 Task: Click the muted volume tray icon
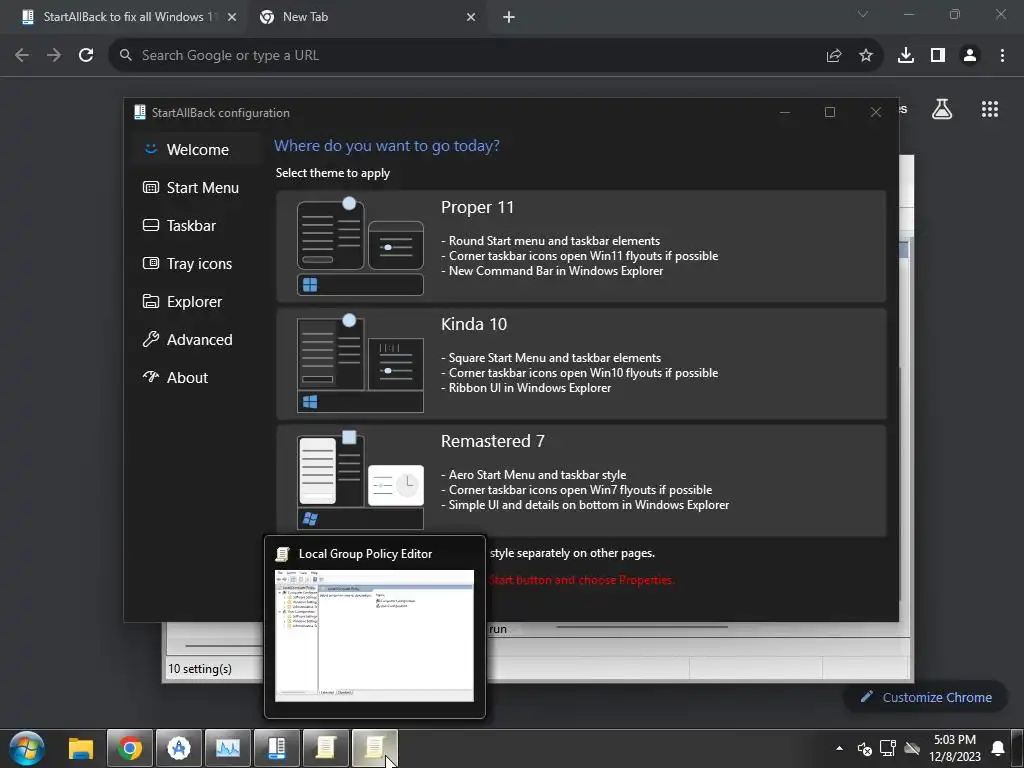865,748
